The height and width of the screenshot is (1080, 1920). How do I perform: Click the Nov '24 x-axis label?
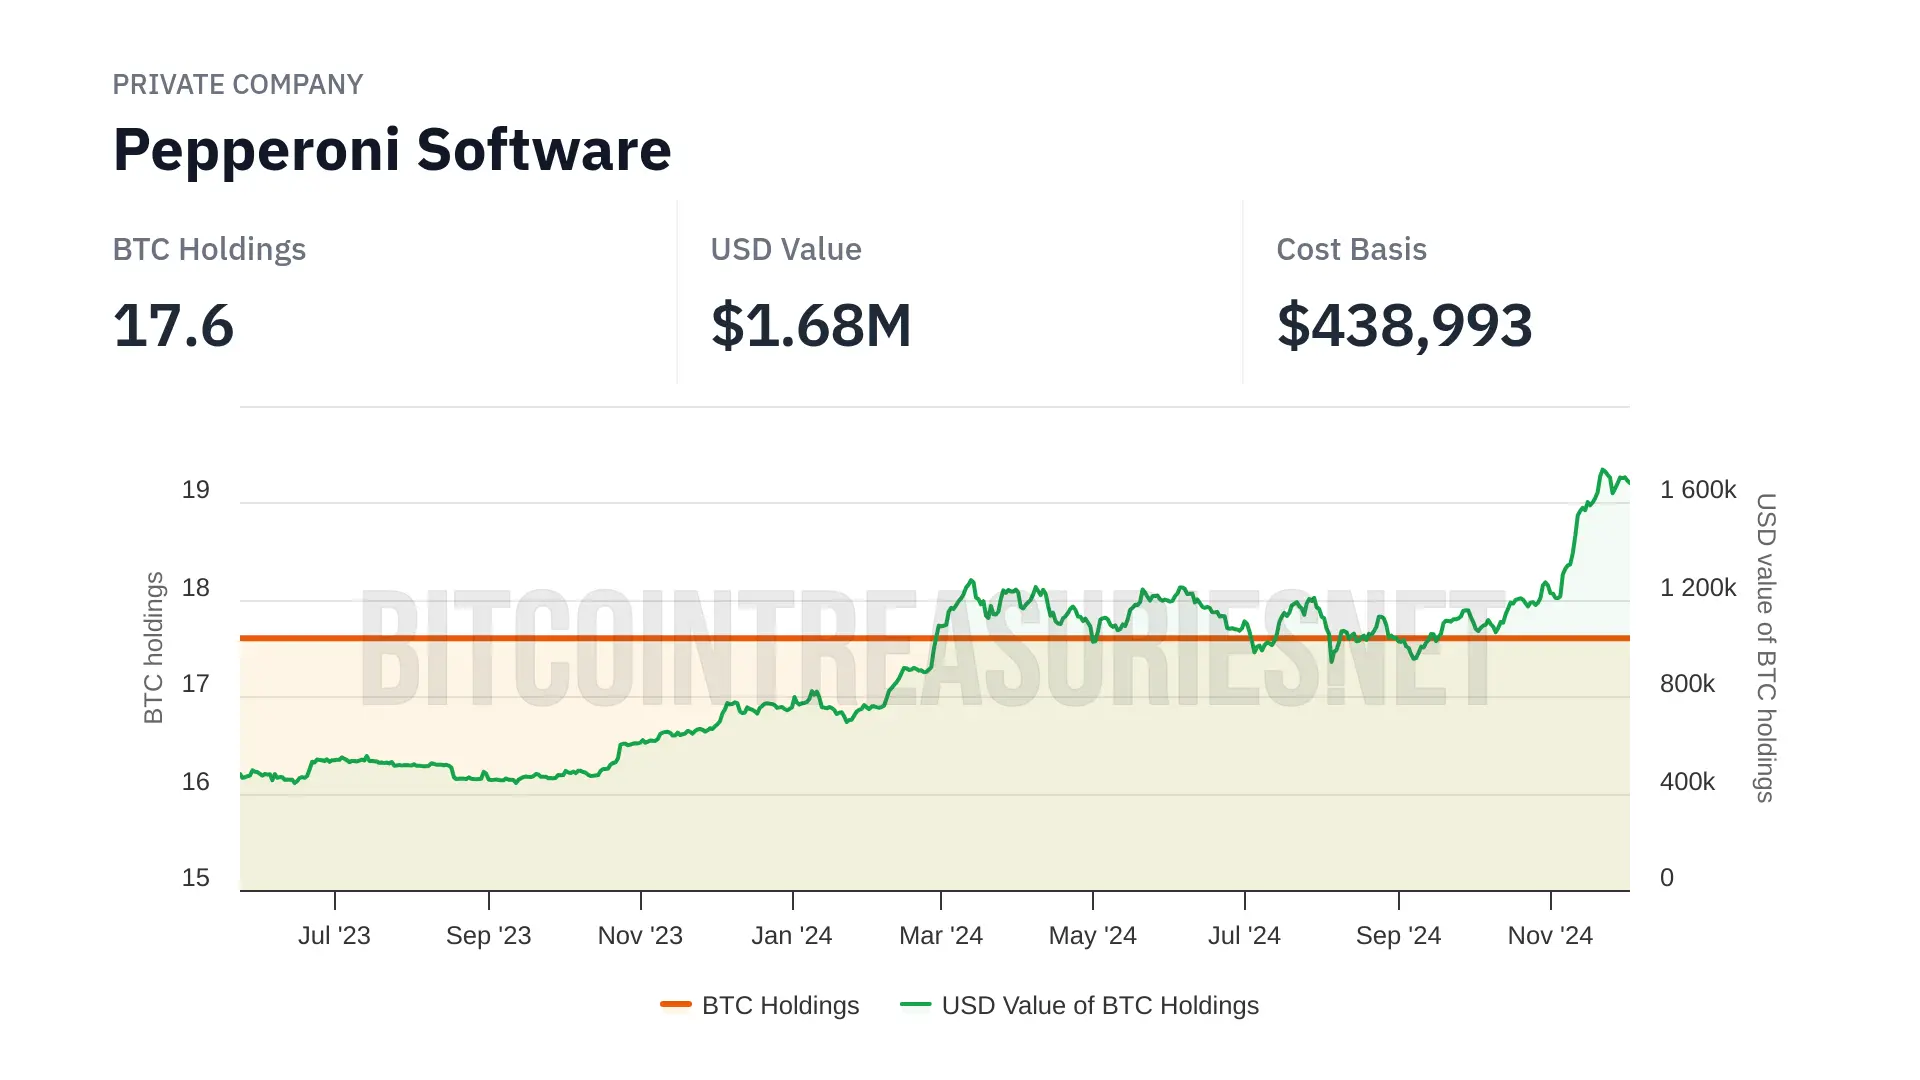click(x=1550, y=935)
